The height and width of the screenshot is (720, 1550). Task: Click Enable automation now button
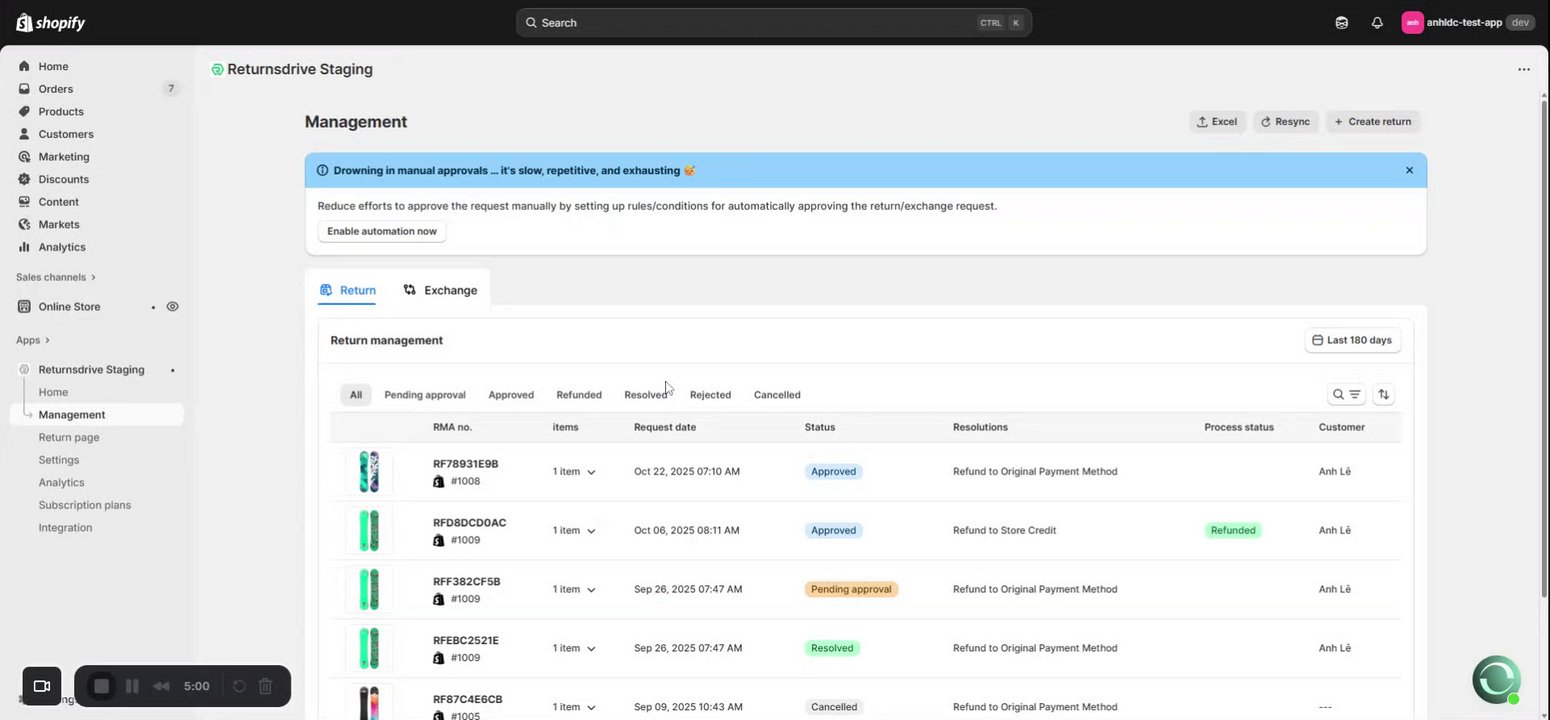382,231
